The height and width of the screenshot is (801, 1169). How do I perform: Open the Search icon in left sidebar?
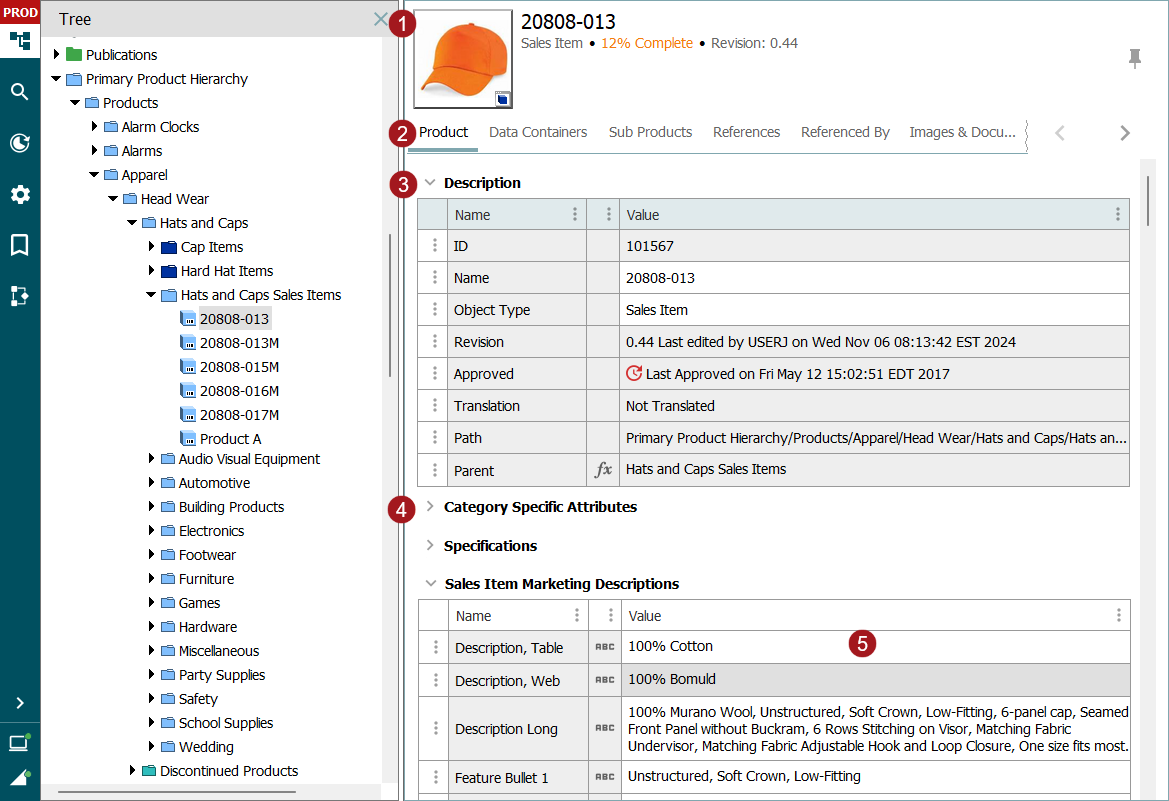click(20, 92)
